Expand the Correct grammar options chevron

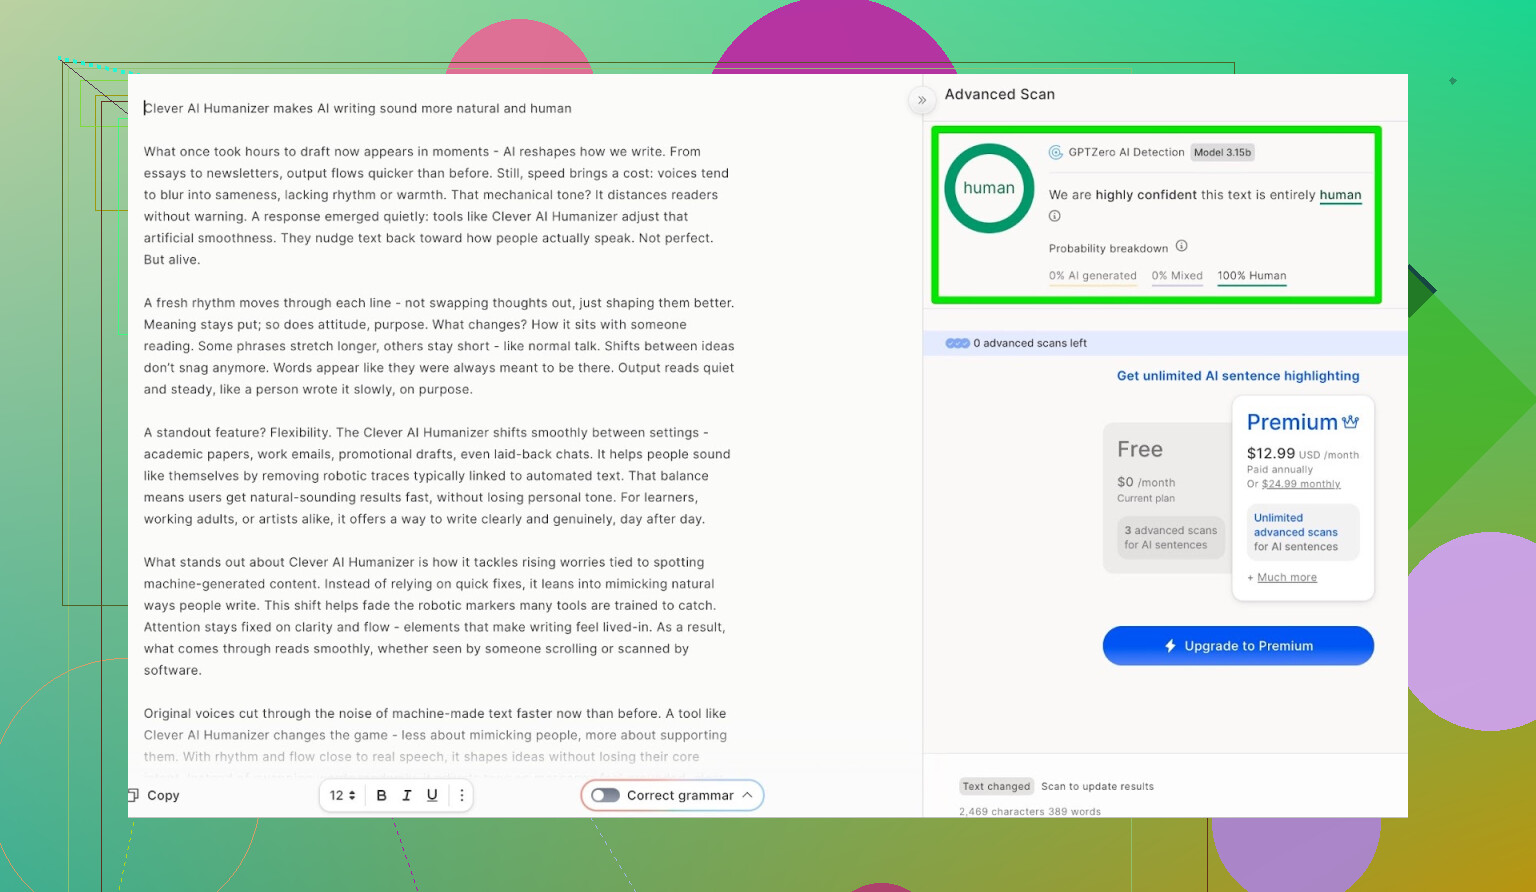(x=747, y=795)
